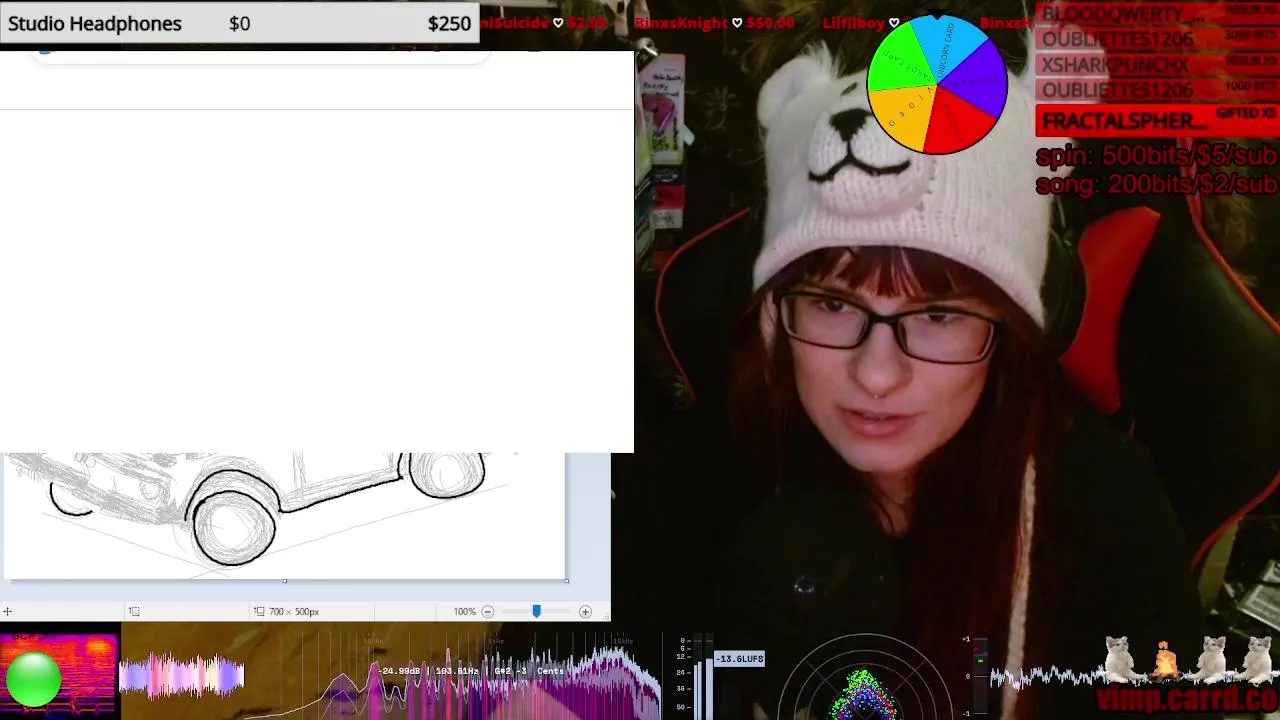Click the Lilfilboy ticker entry
The image size is (1280, 720).
[x=861, y=22]
